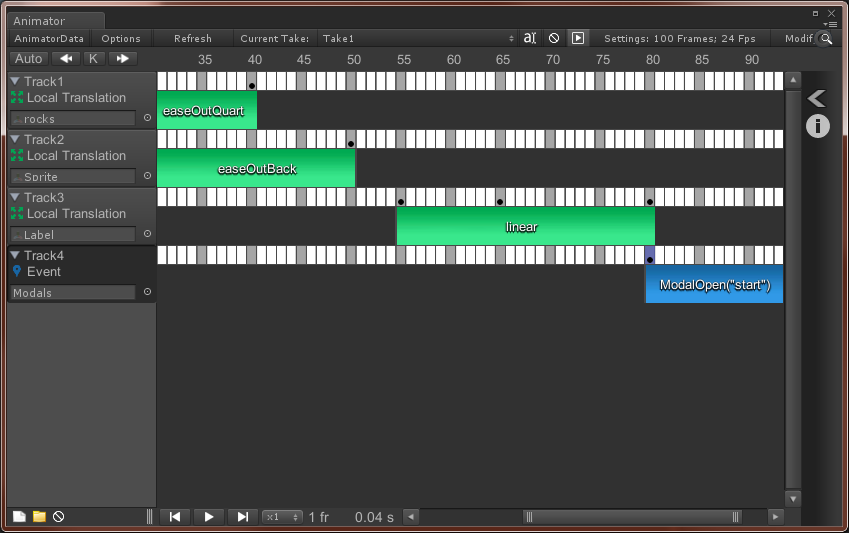Select the easeOutQuart clip on Track1
849x533 pixels.
point(207,110)
